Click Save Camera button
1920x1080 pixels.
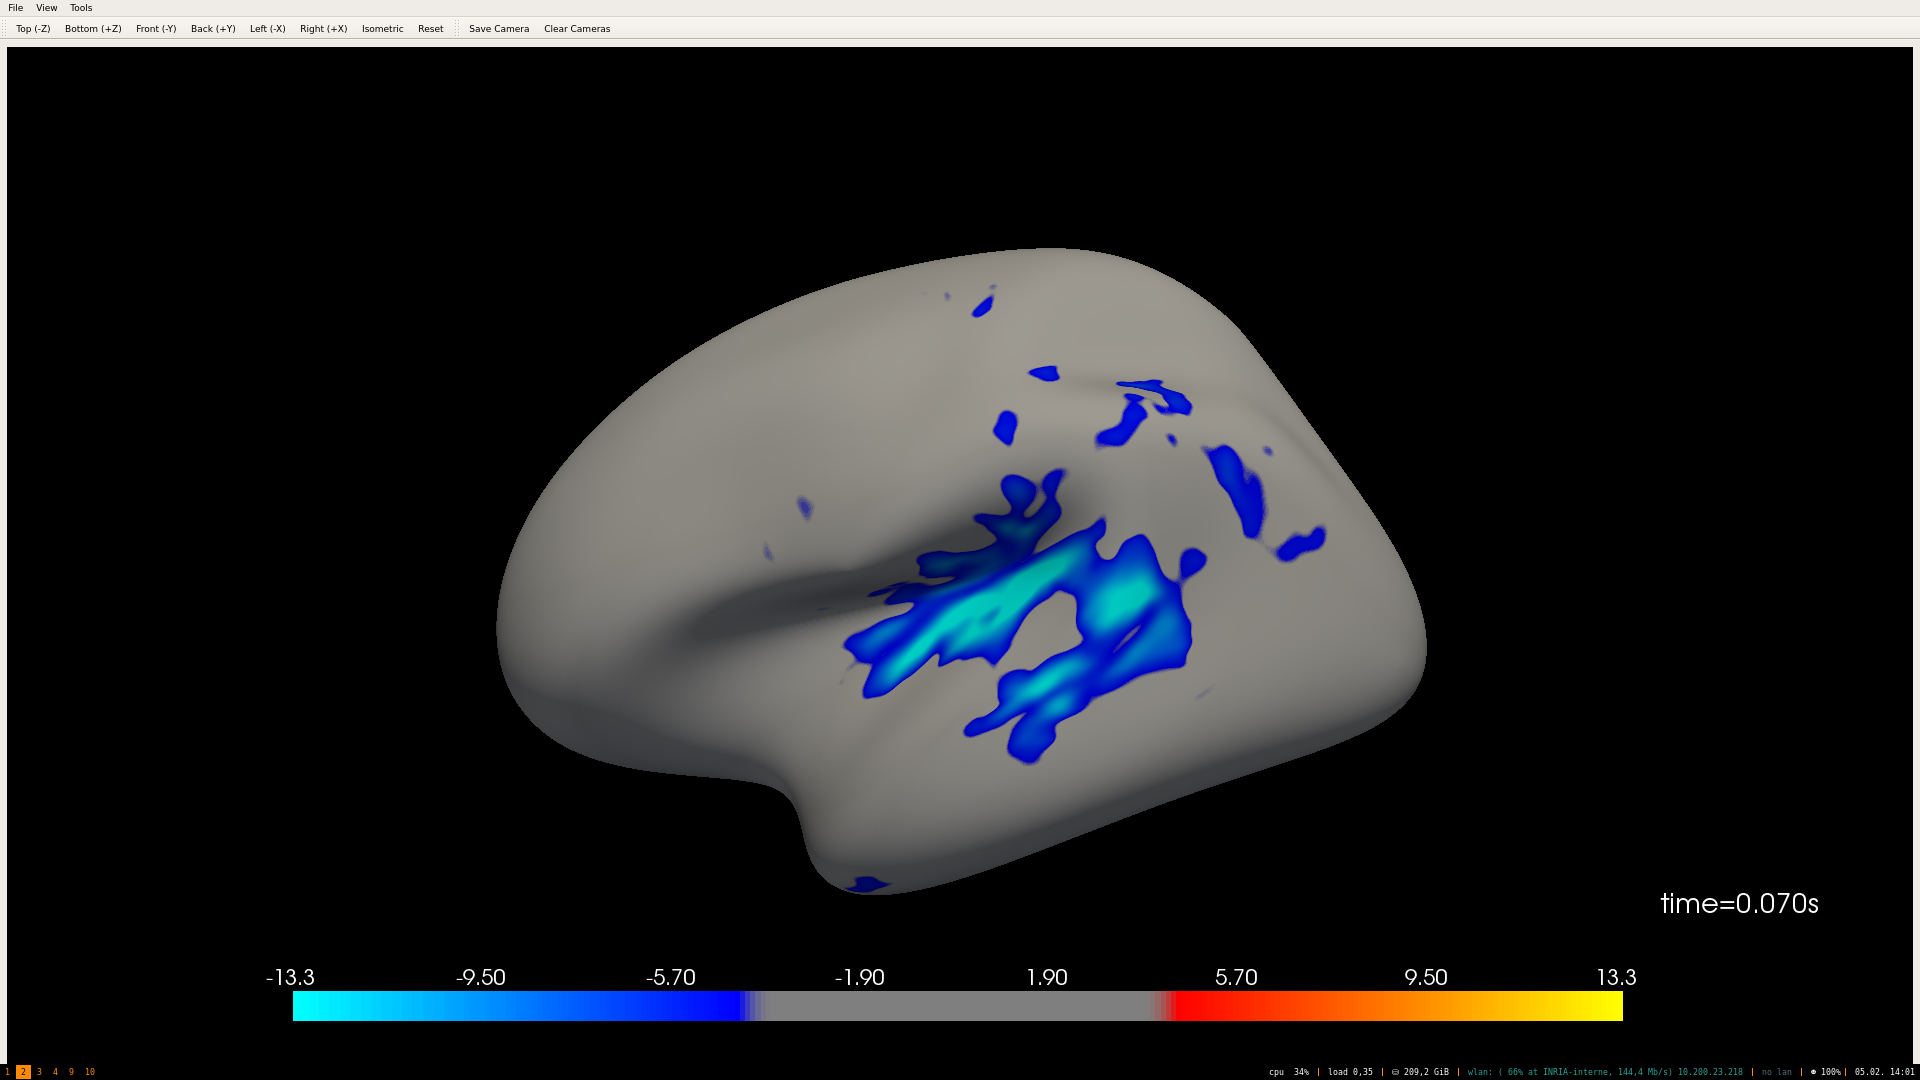click(499, 29)
